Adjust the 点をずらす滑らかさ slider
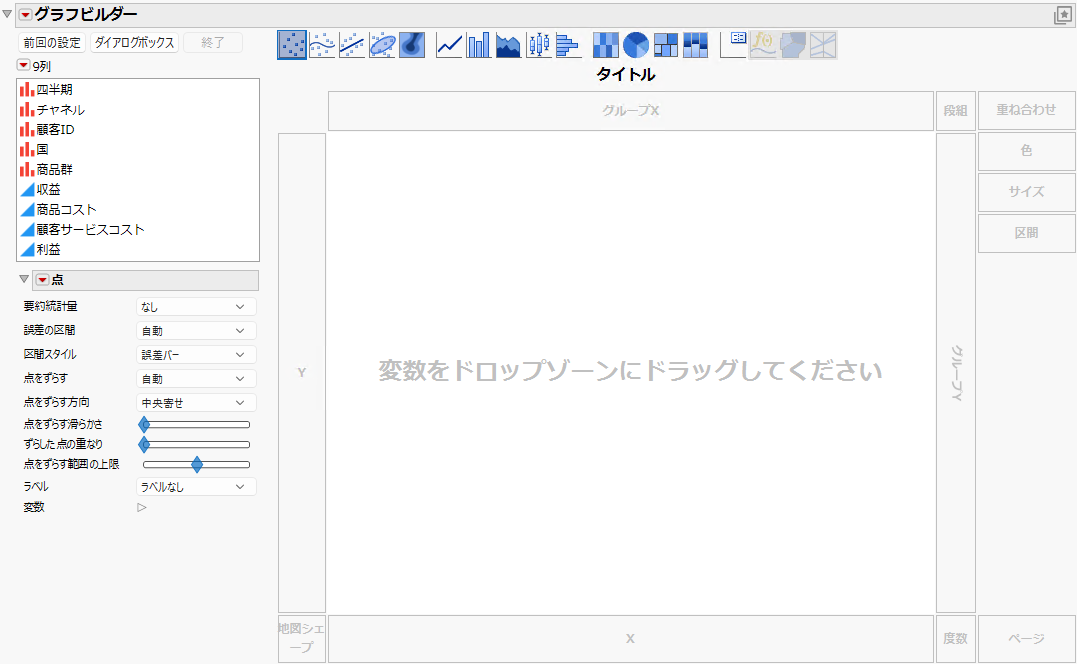Image resolution: width=1077 pixels, height=664 pixels. coord(196,424)
